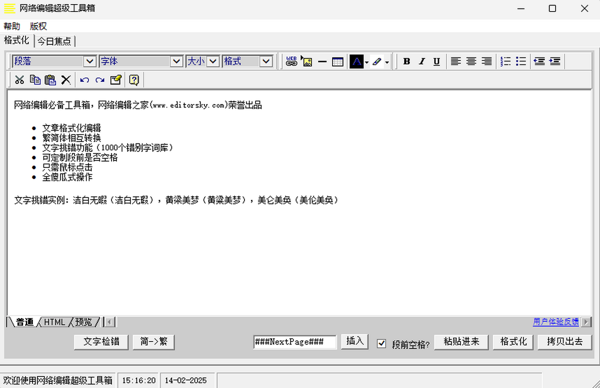Switch to the HTML view tab
This screenshot has height=388, width=600.
click(54, 322)
